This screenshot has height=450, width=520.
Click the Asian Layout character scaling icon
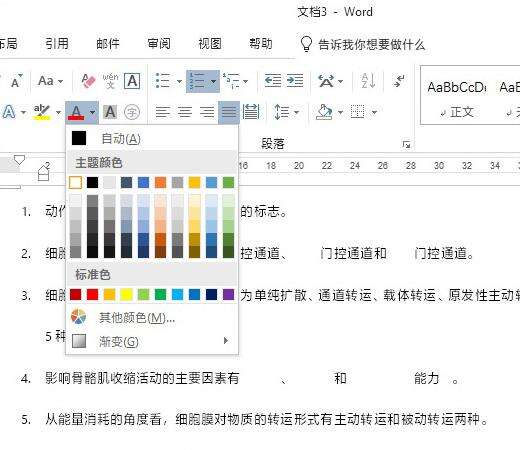pos(326,81)
